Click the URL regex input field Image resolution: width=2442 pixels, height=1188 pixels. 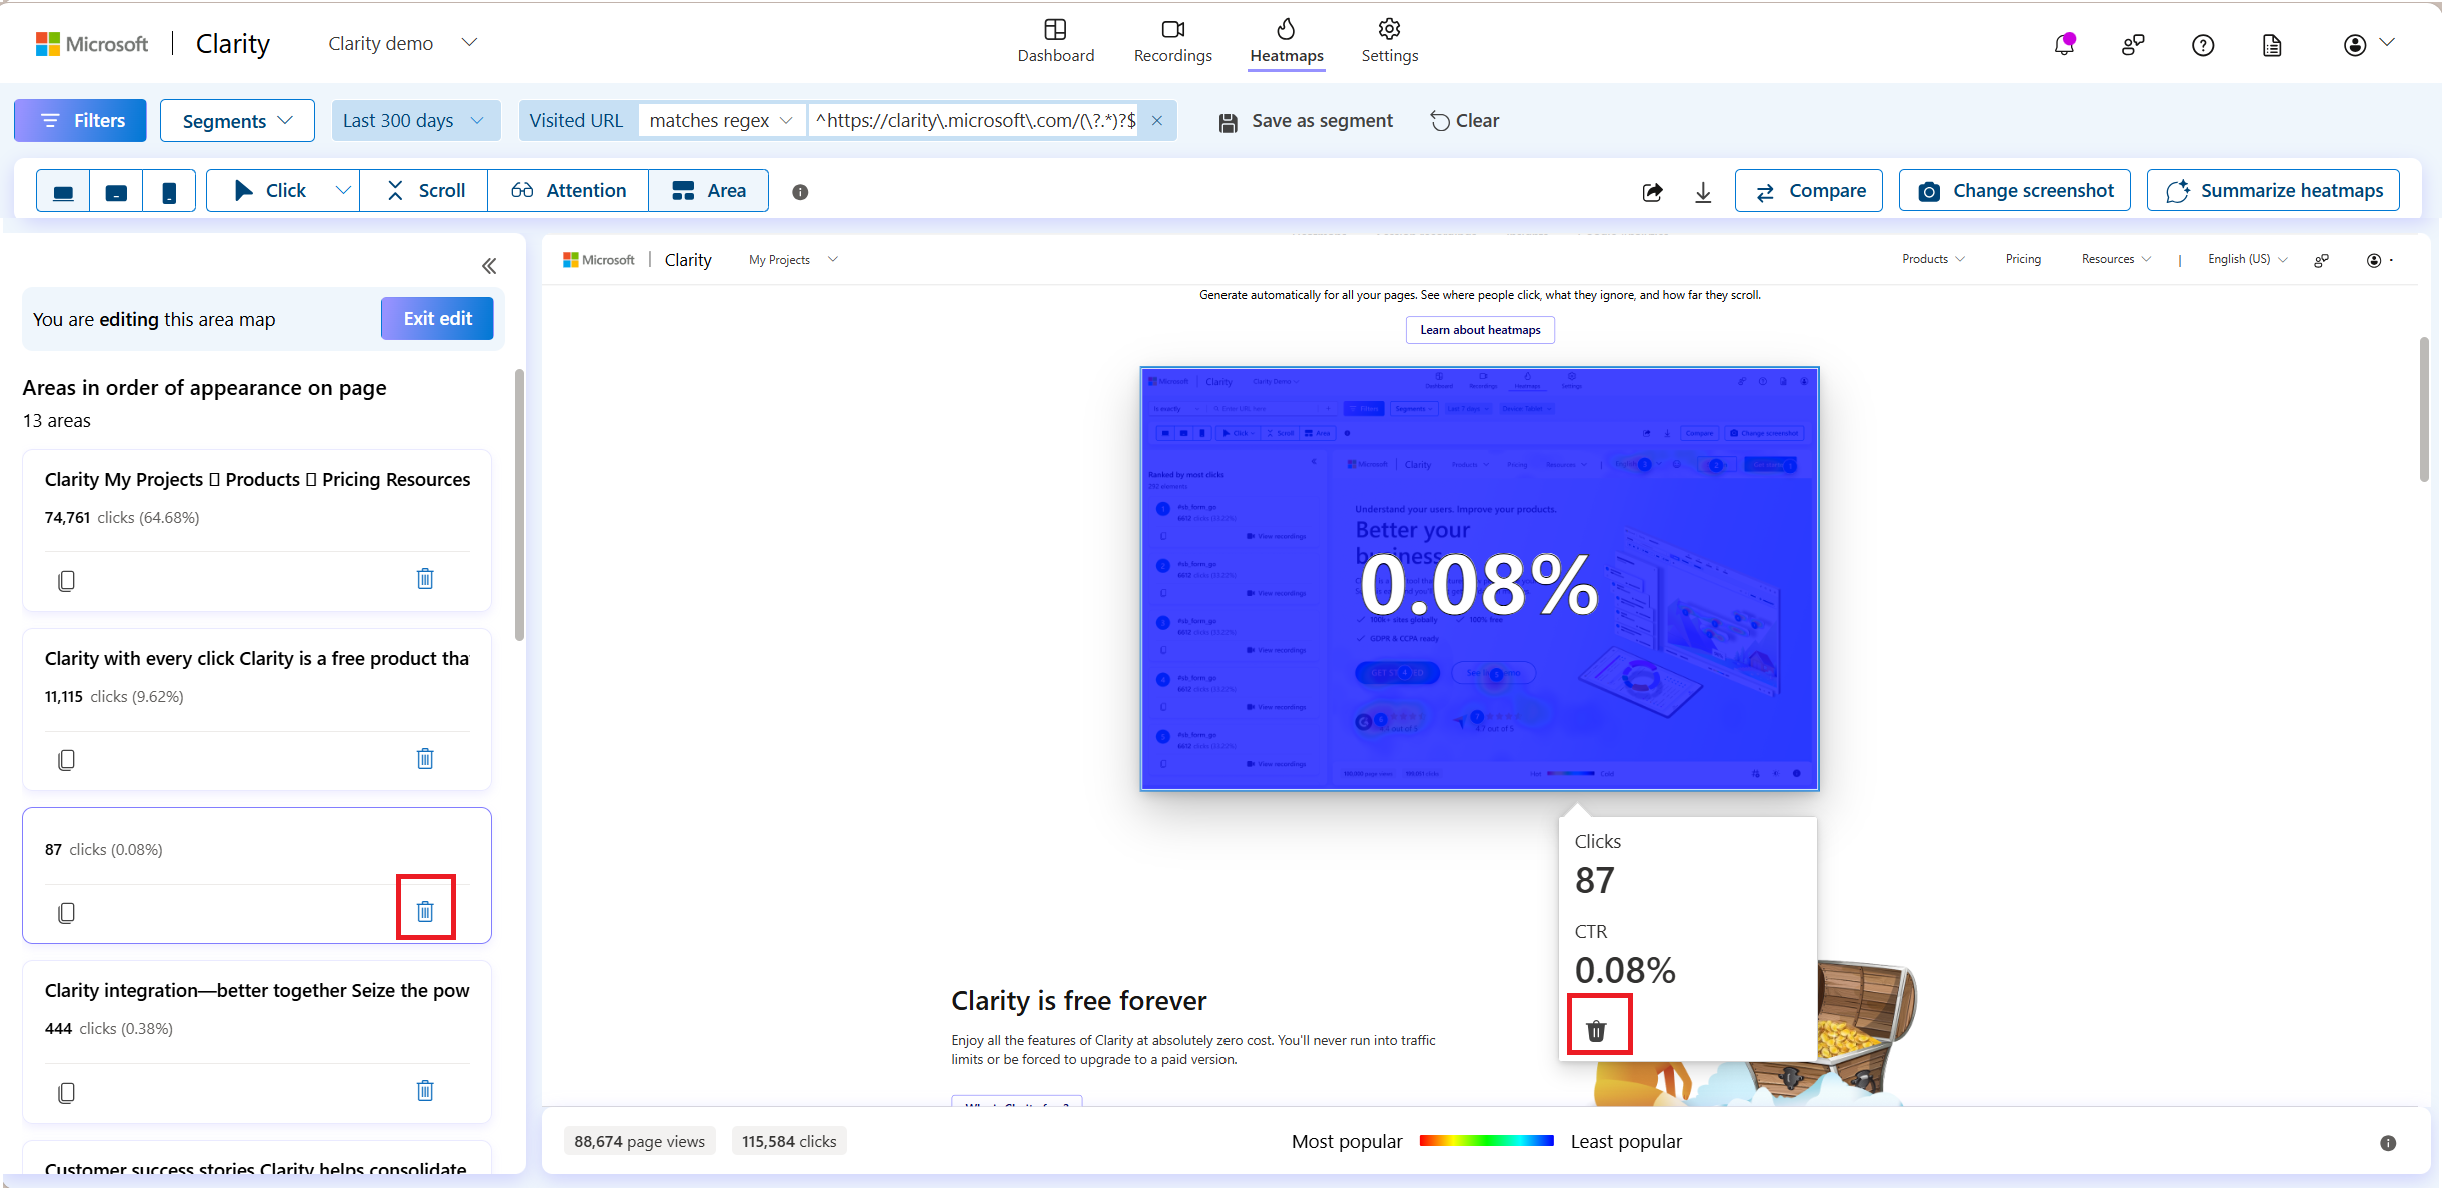973,121
